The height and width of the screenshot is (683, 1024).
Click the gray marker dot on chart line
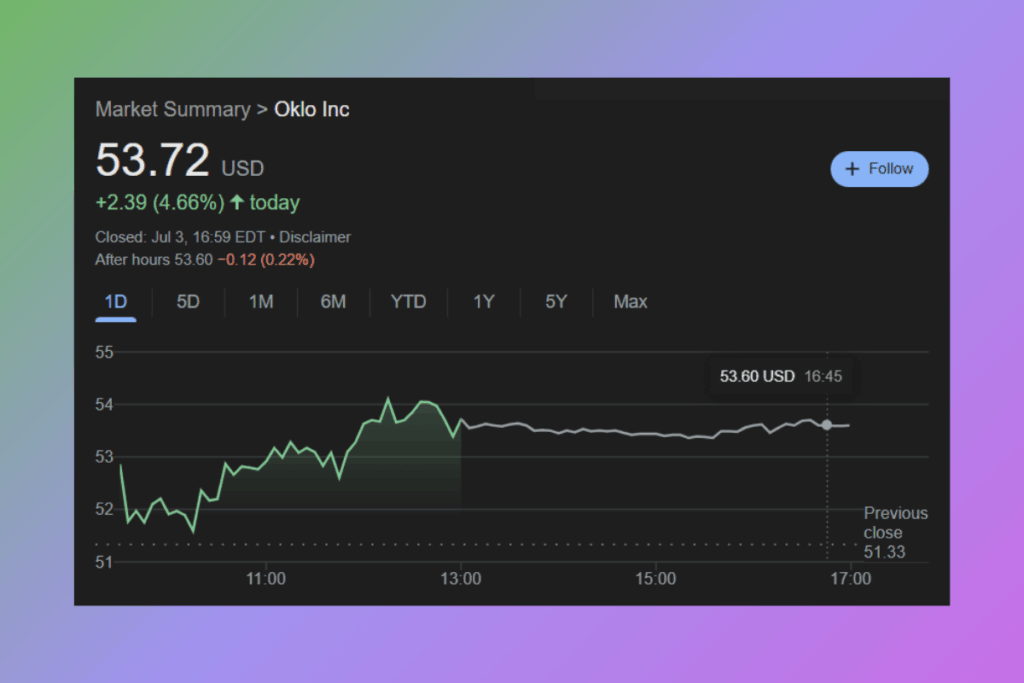tap(827, 425)
